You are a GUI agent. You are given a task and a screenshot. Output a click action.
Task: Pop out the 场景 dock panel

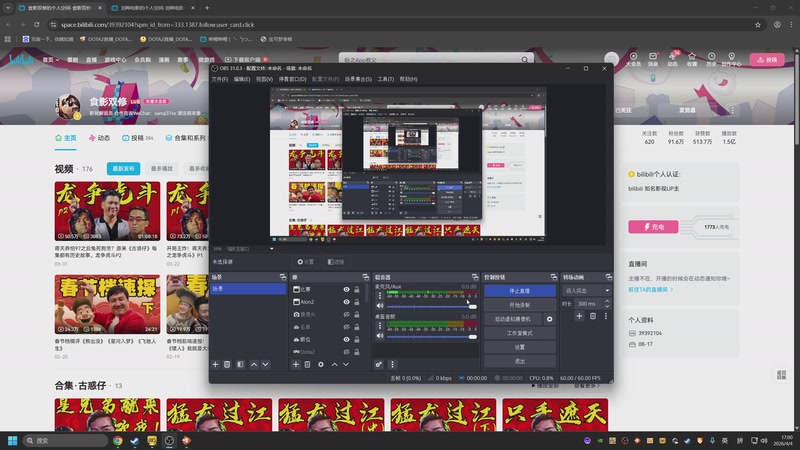pyautogui.click(x=283, y=277)
